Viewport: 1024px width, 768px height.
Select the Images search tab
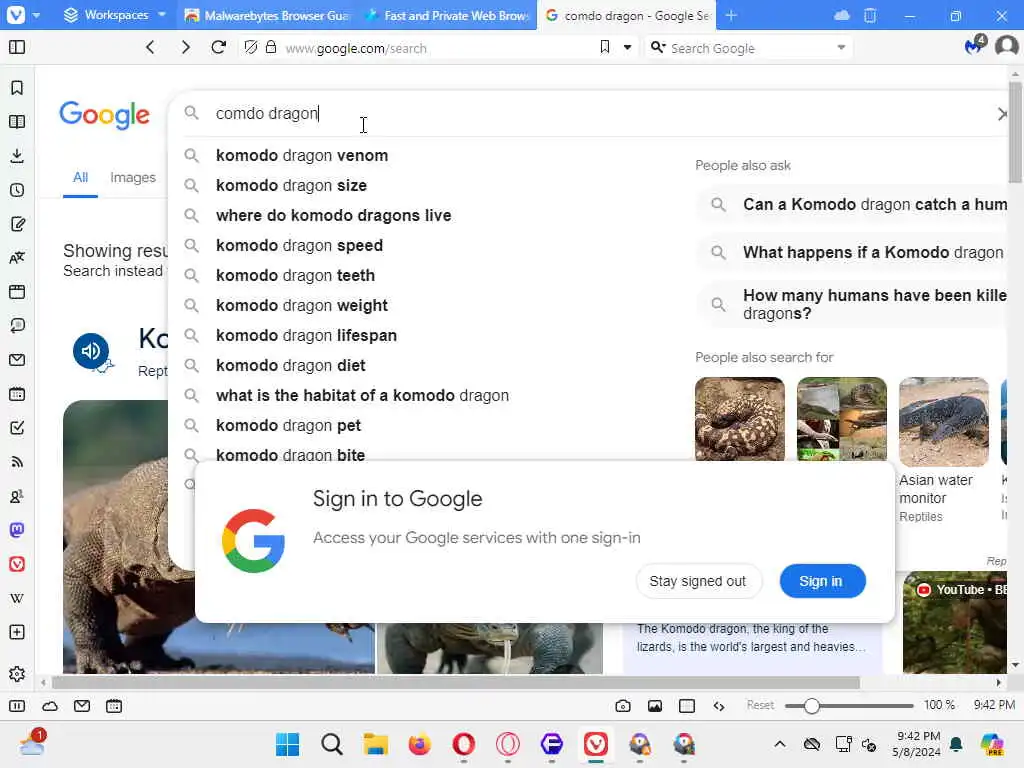133,177
